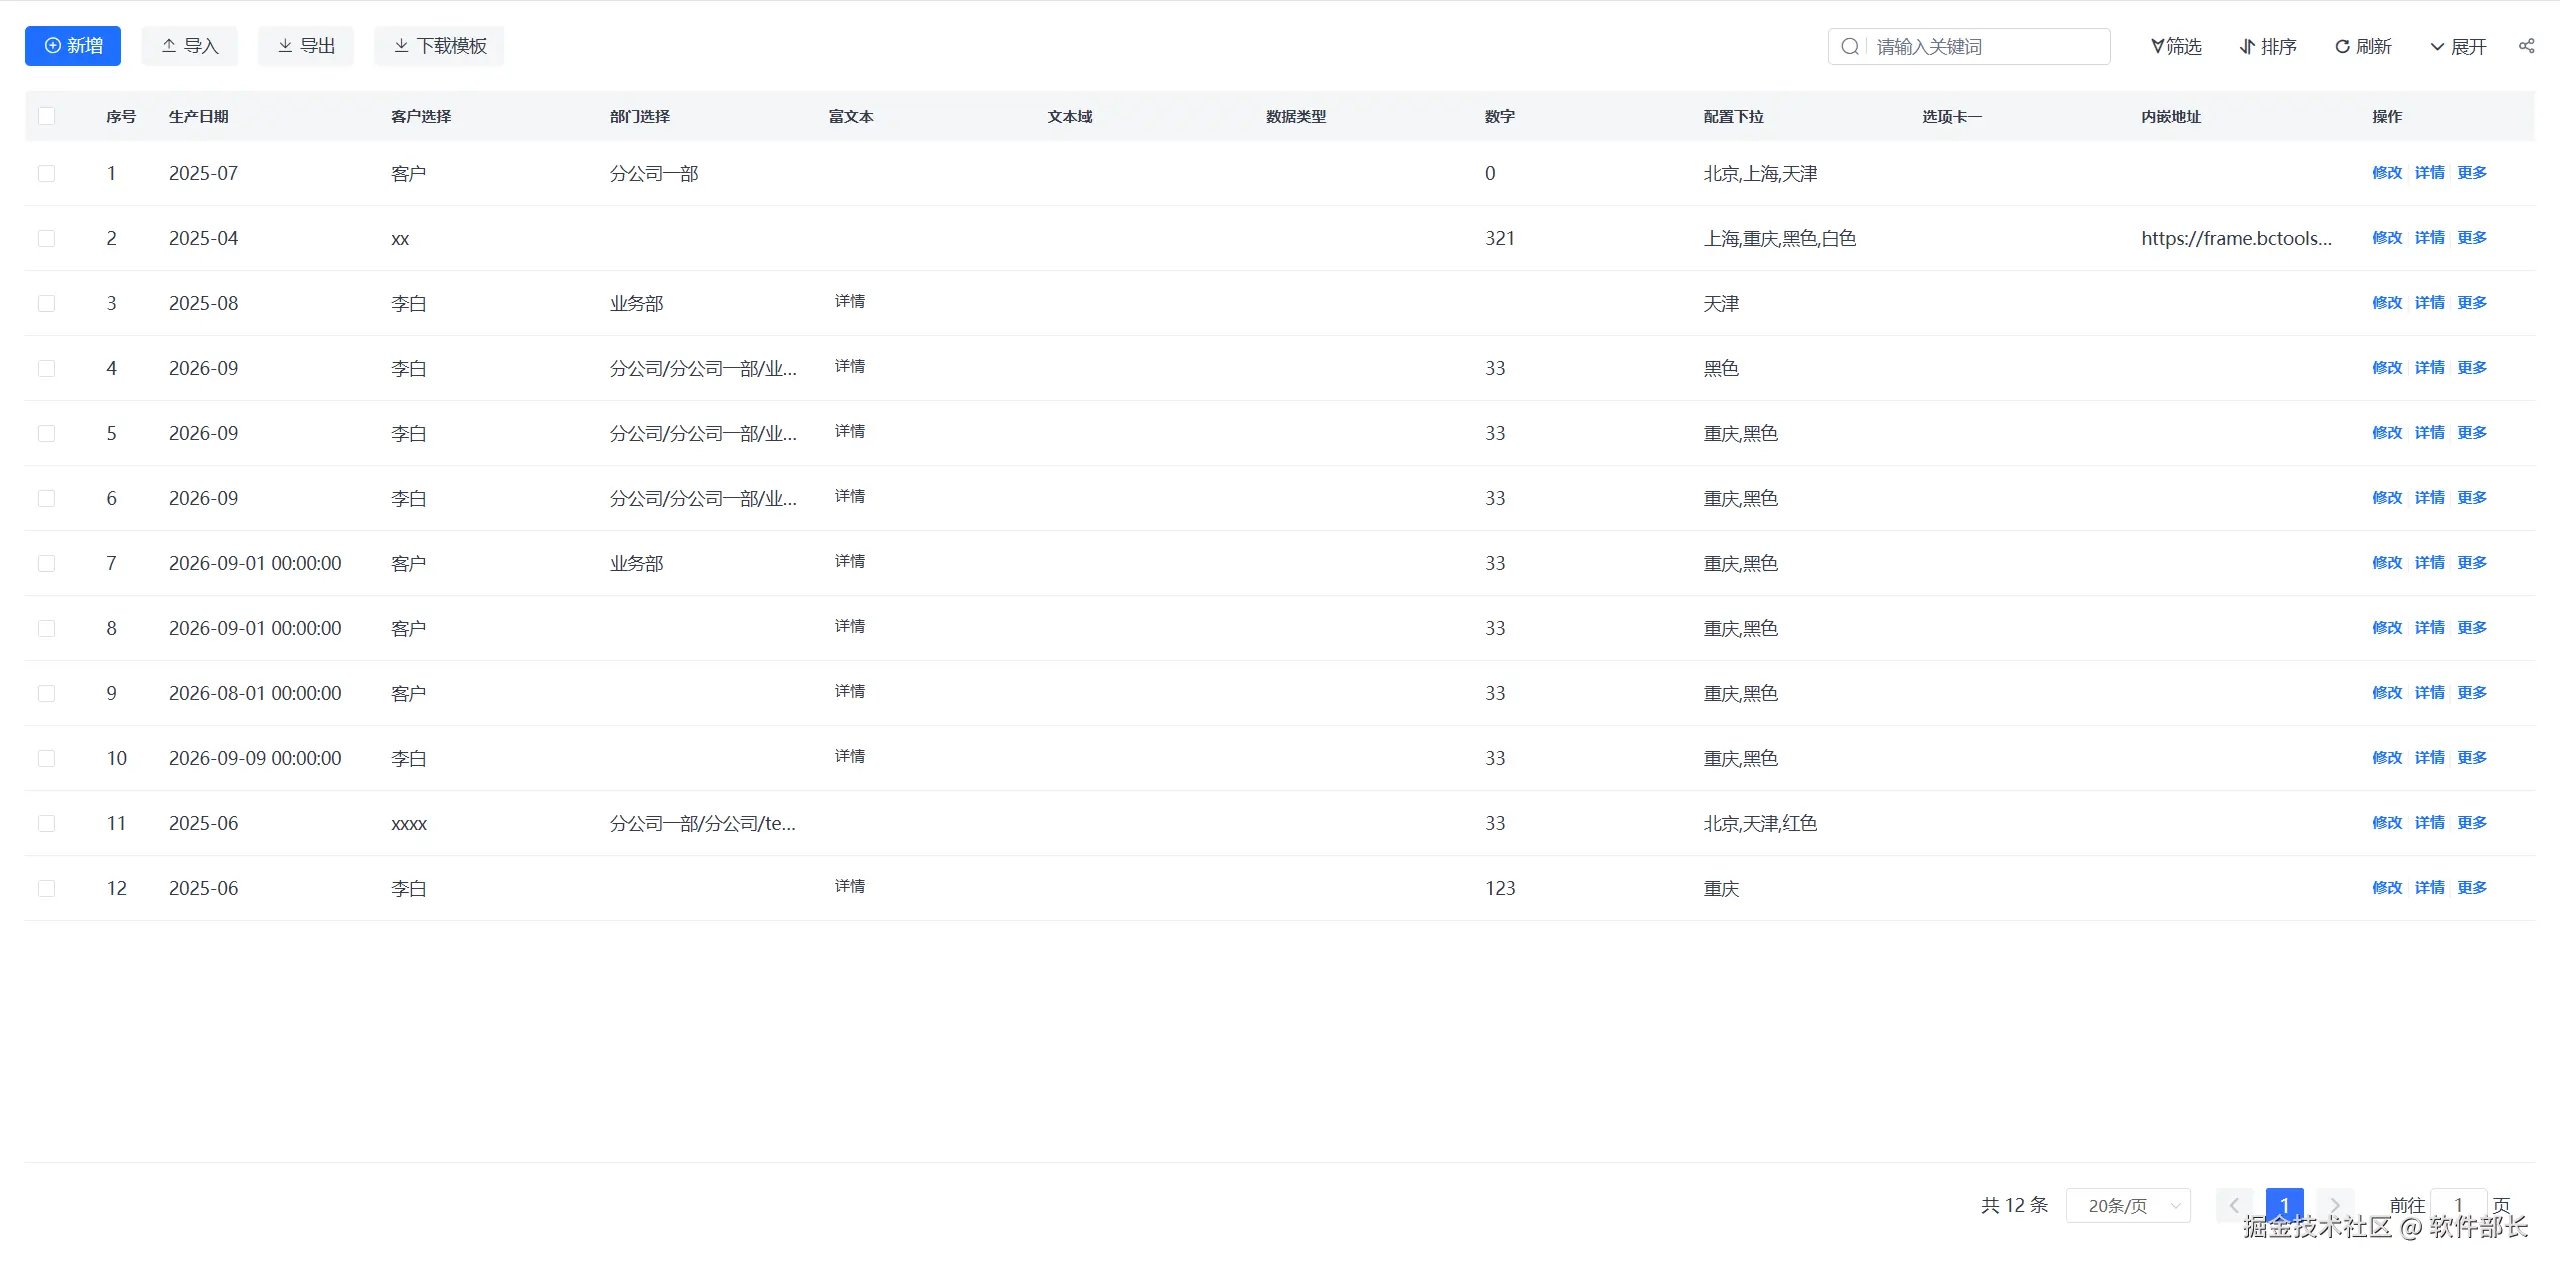Viewport: 2560px width, 1272px height.
Task: Expand the 展开 toolbar chevron
Action: (x=2457, y=46)
